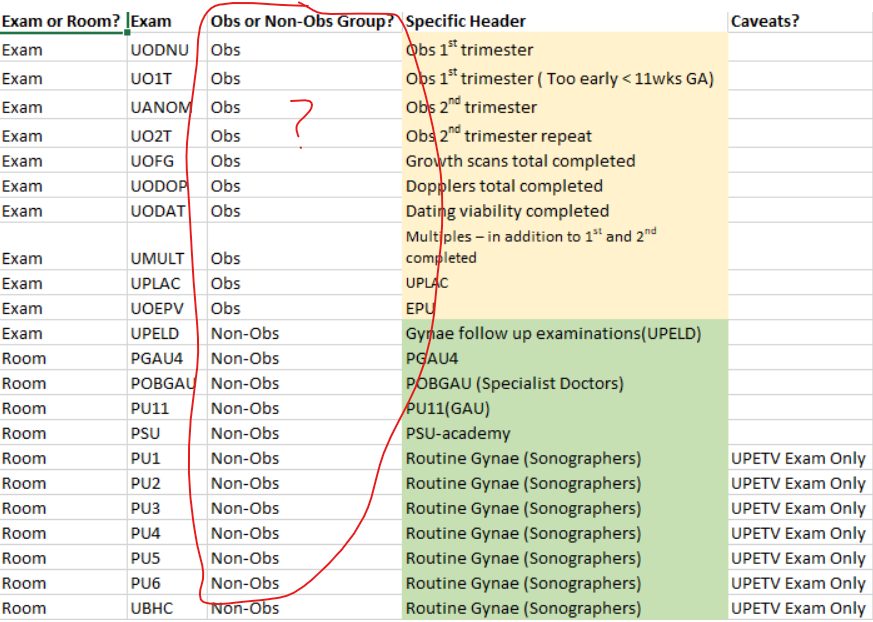
Task: Click the Exam type cell in UMULT row
Action: [63, 247]
